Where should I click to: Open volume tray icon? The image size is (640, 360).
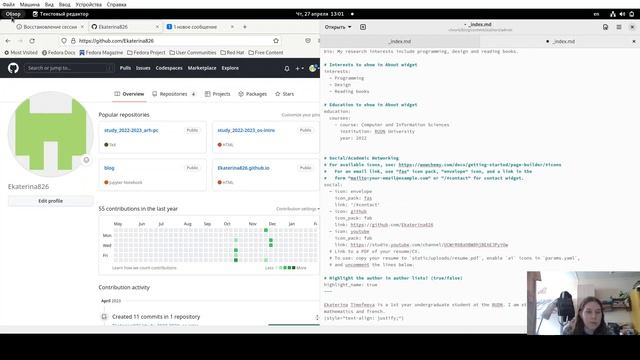[x=622, y=14]
